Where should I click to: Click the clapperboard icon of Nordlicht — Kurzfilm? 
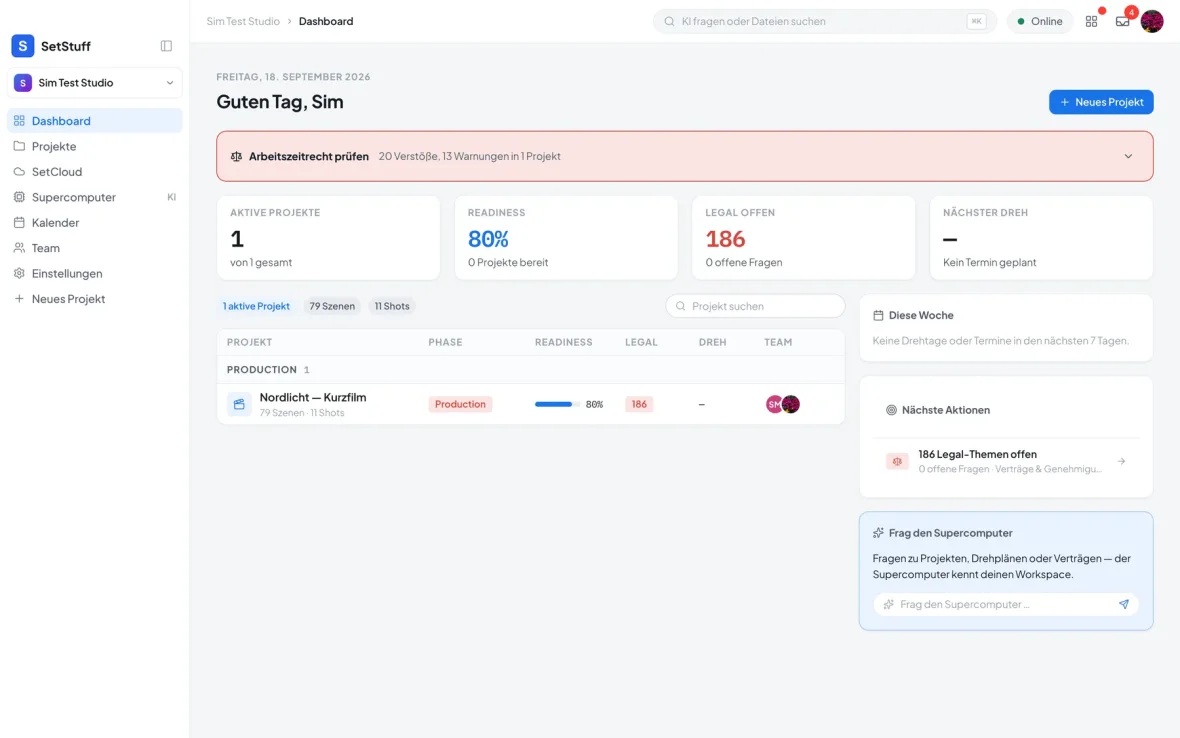[239, 404]
